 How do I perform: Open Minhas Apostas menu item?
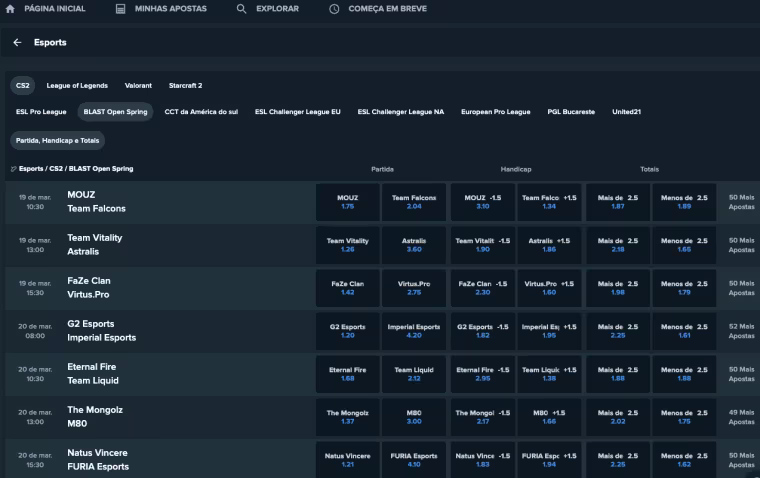pos(171,9)
